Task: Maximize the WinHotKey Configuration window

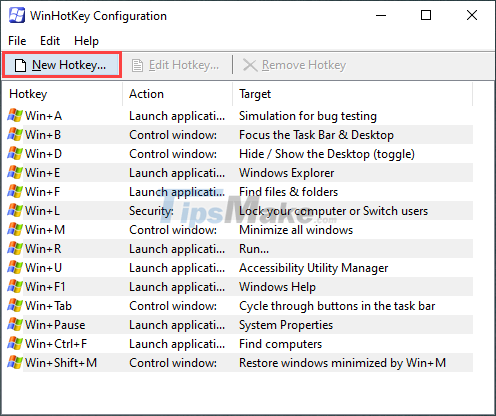Action: pyautogui.click(x=426, y=15)
